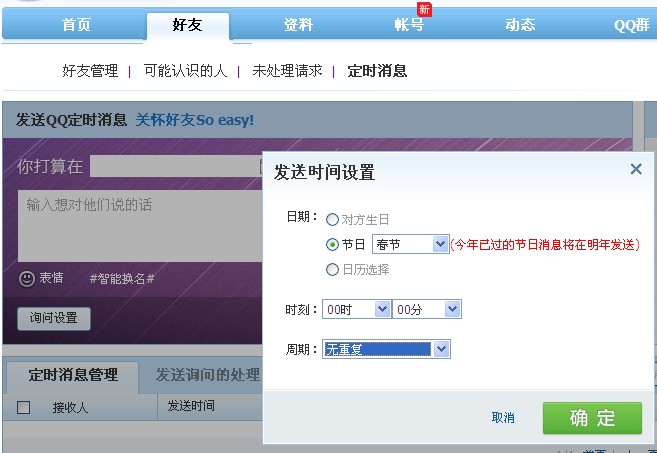Click the 输入想对他们说的话 message box
Viewport: 657px width, 453px height.
[140, 226]
